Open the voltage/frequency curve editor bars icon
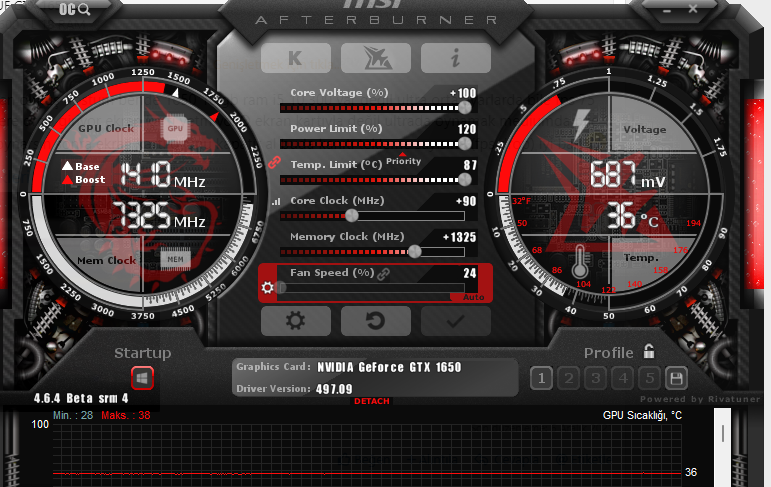 [x=276, y=201]
